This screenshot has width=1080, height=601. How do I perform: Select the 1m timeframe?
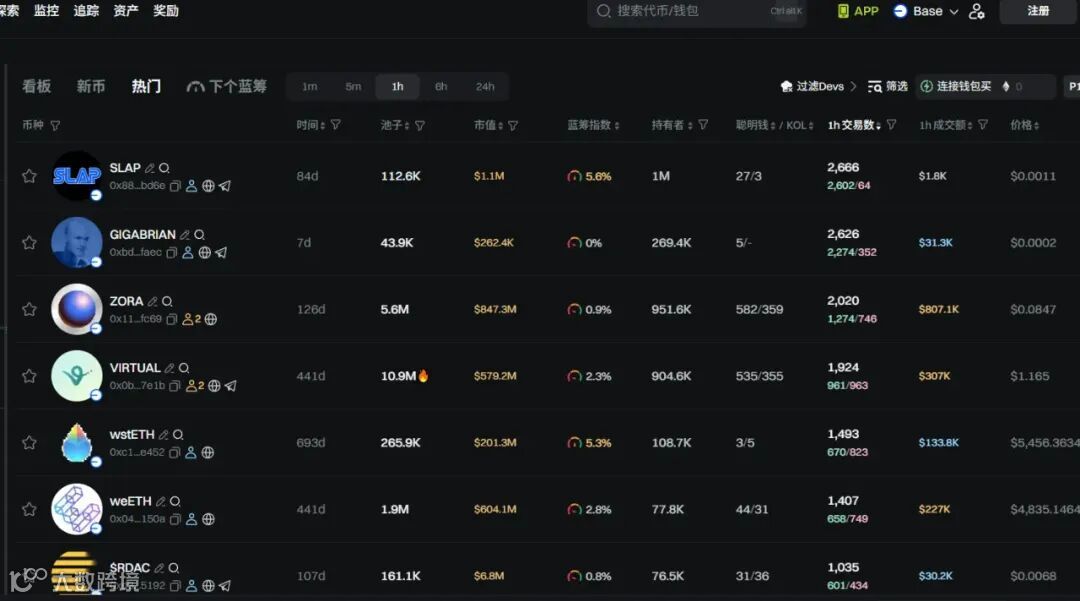310,87
